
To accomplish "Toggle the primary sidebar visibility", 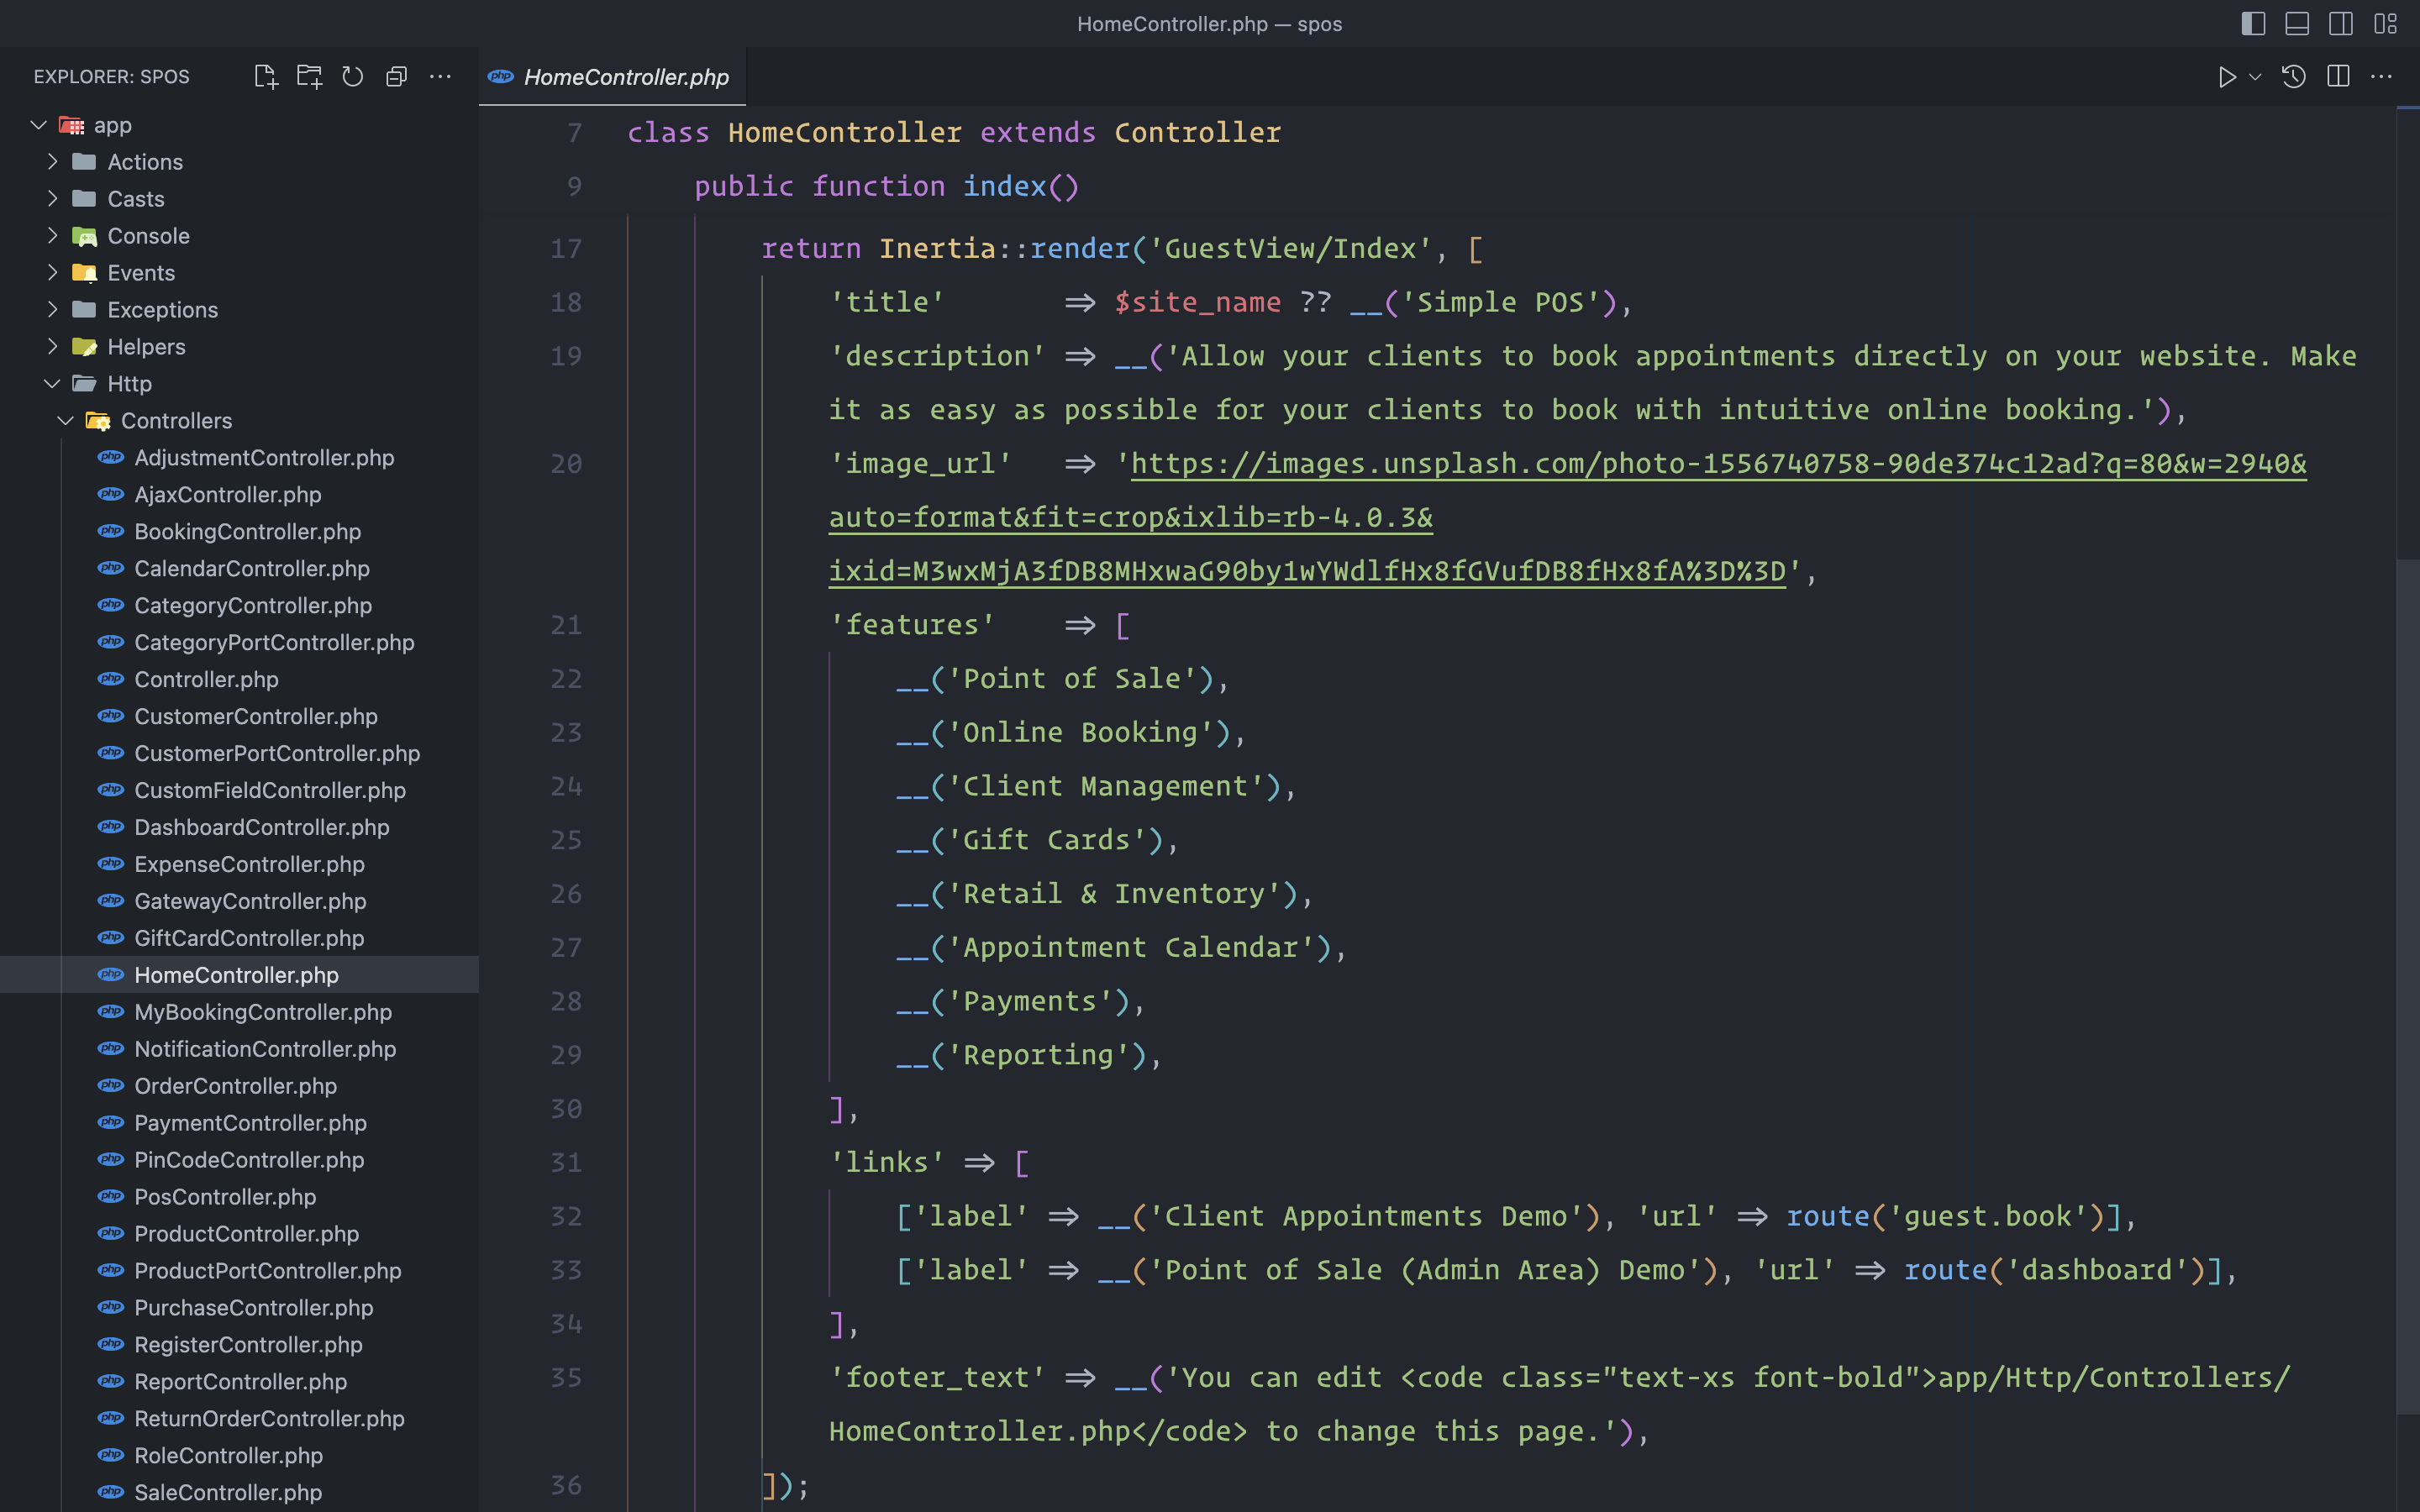I will (x=2253, y=24).
